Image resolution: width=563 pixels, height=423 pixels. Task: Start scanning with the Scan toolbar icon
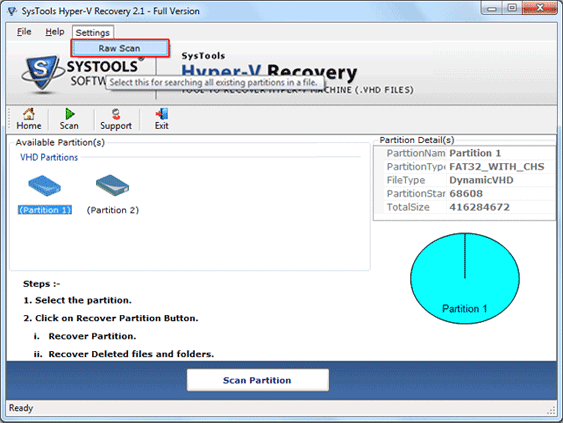pyautogui.click(x=69, y=119)
